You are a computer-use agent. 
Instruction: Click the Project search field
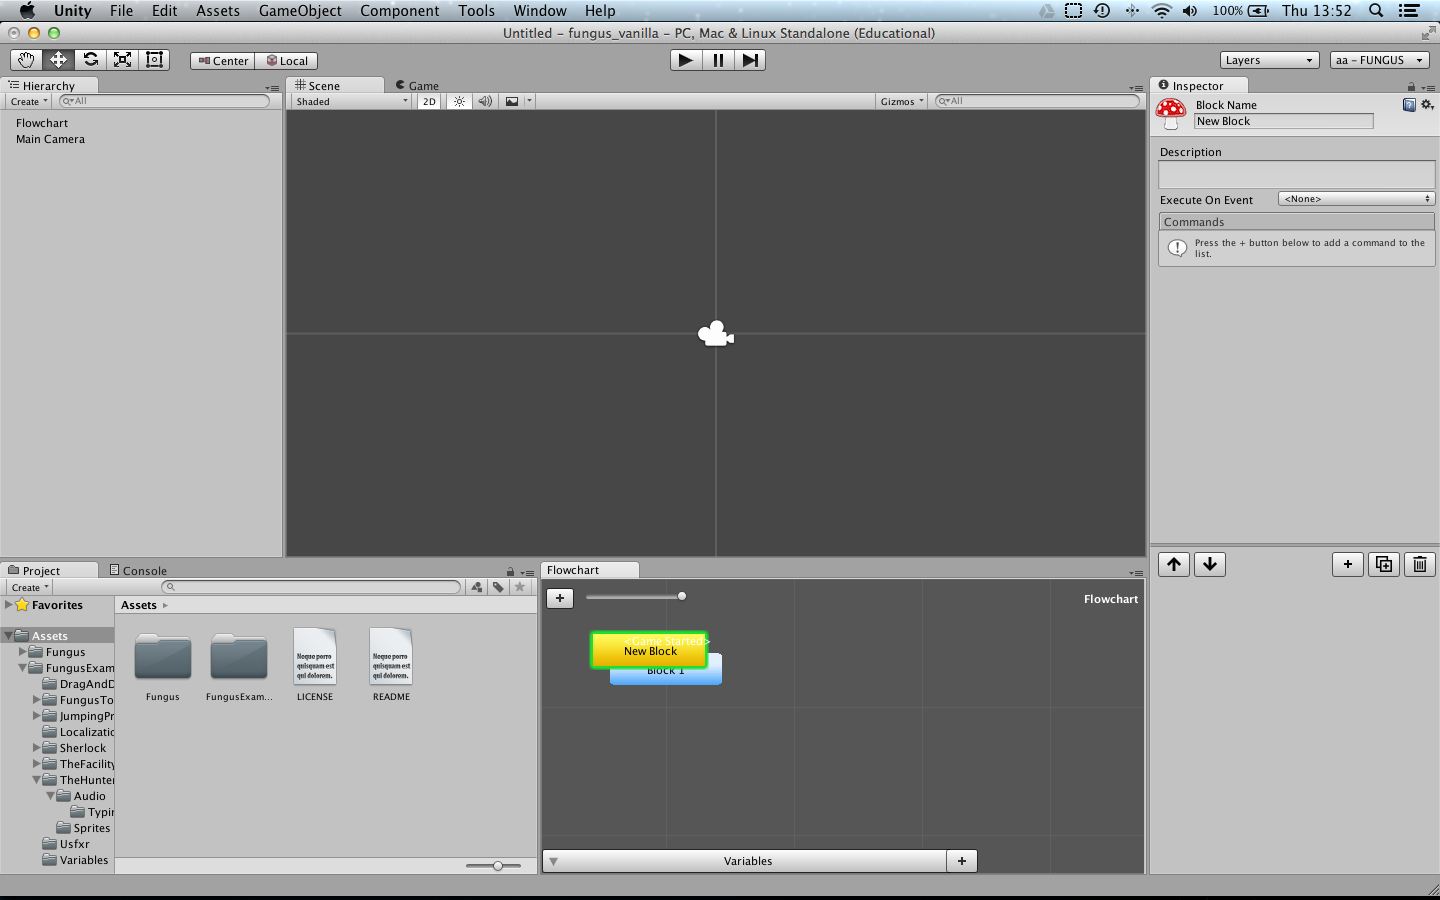pos(311,587)
